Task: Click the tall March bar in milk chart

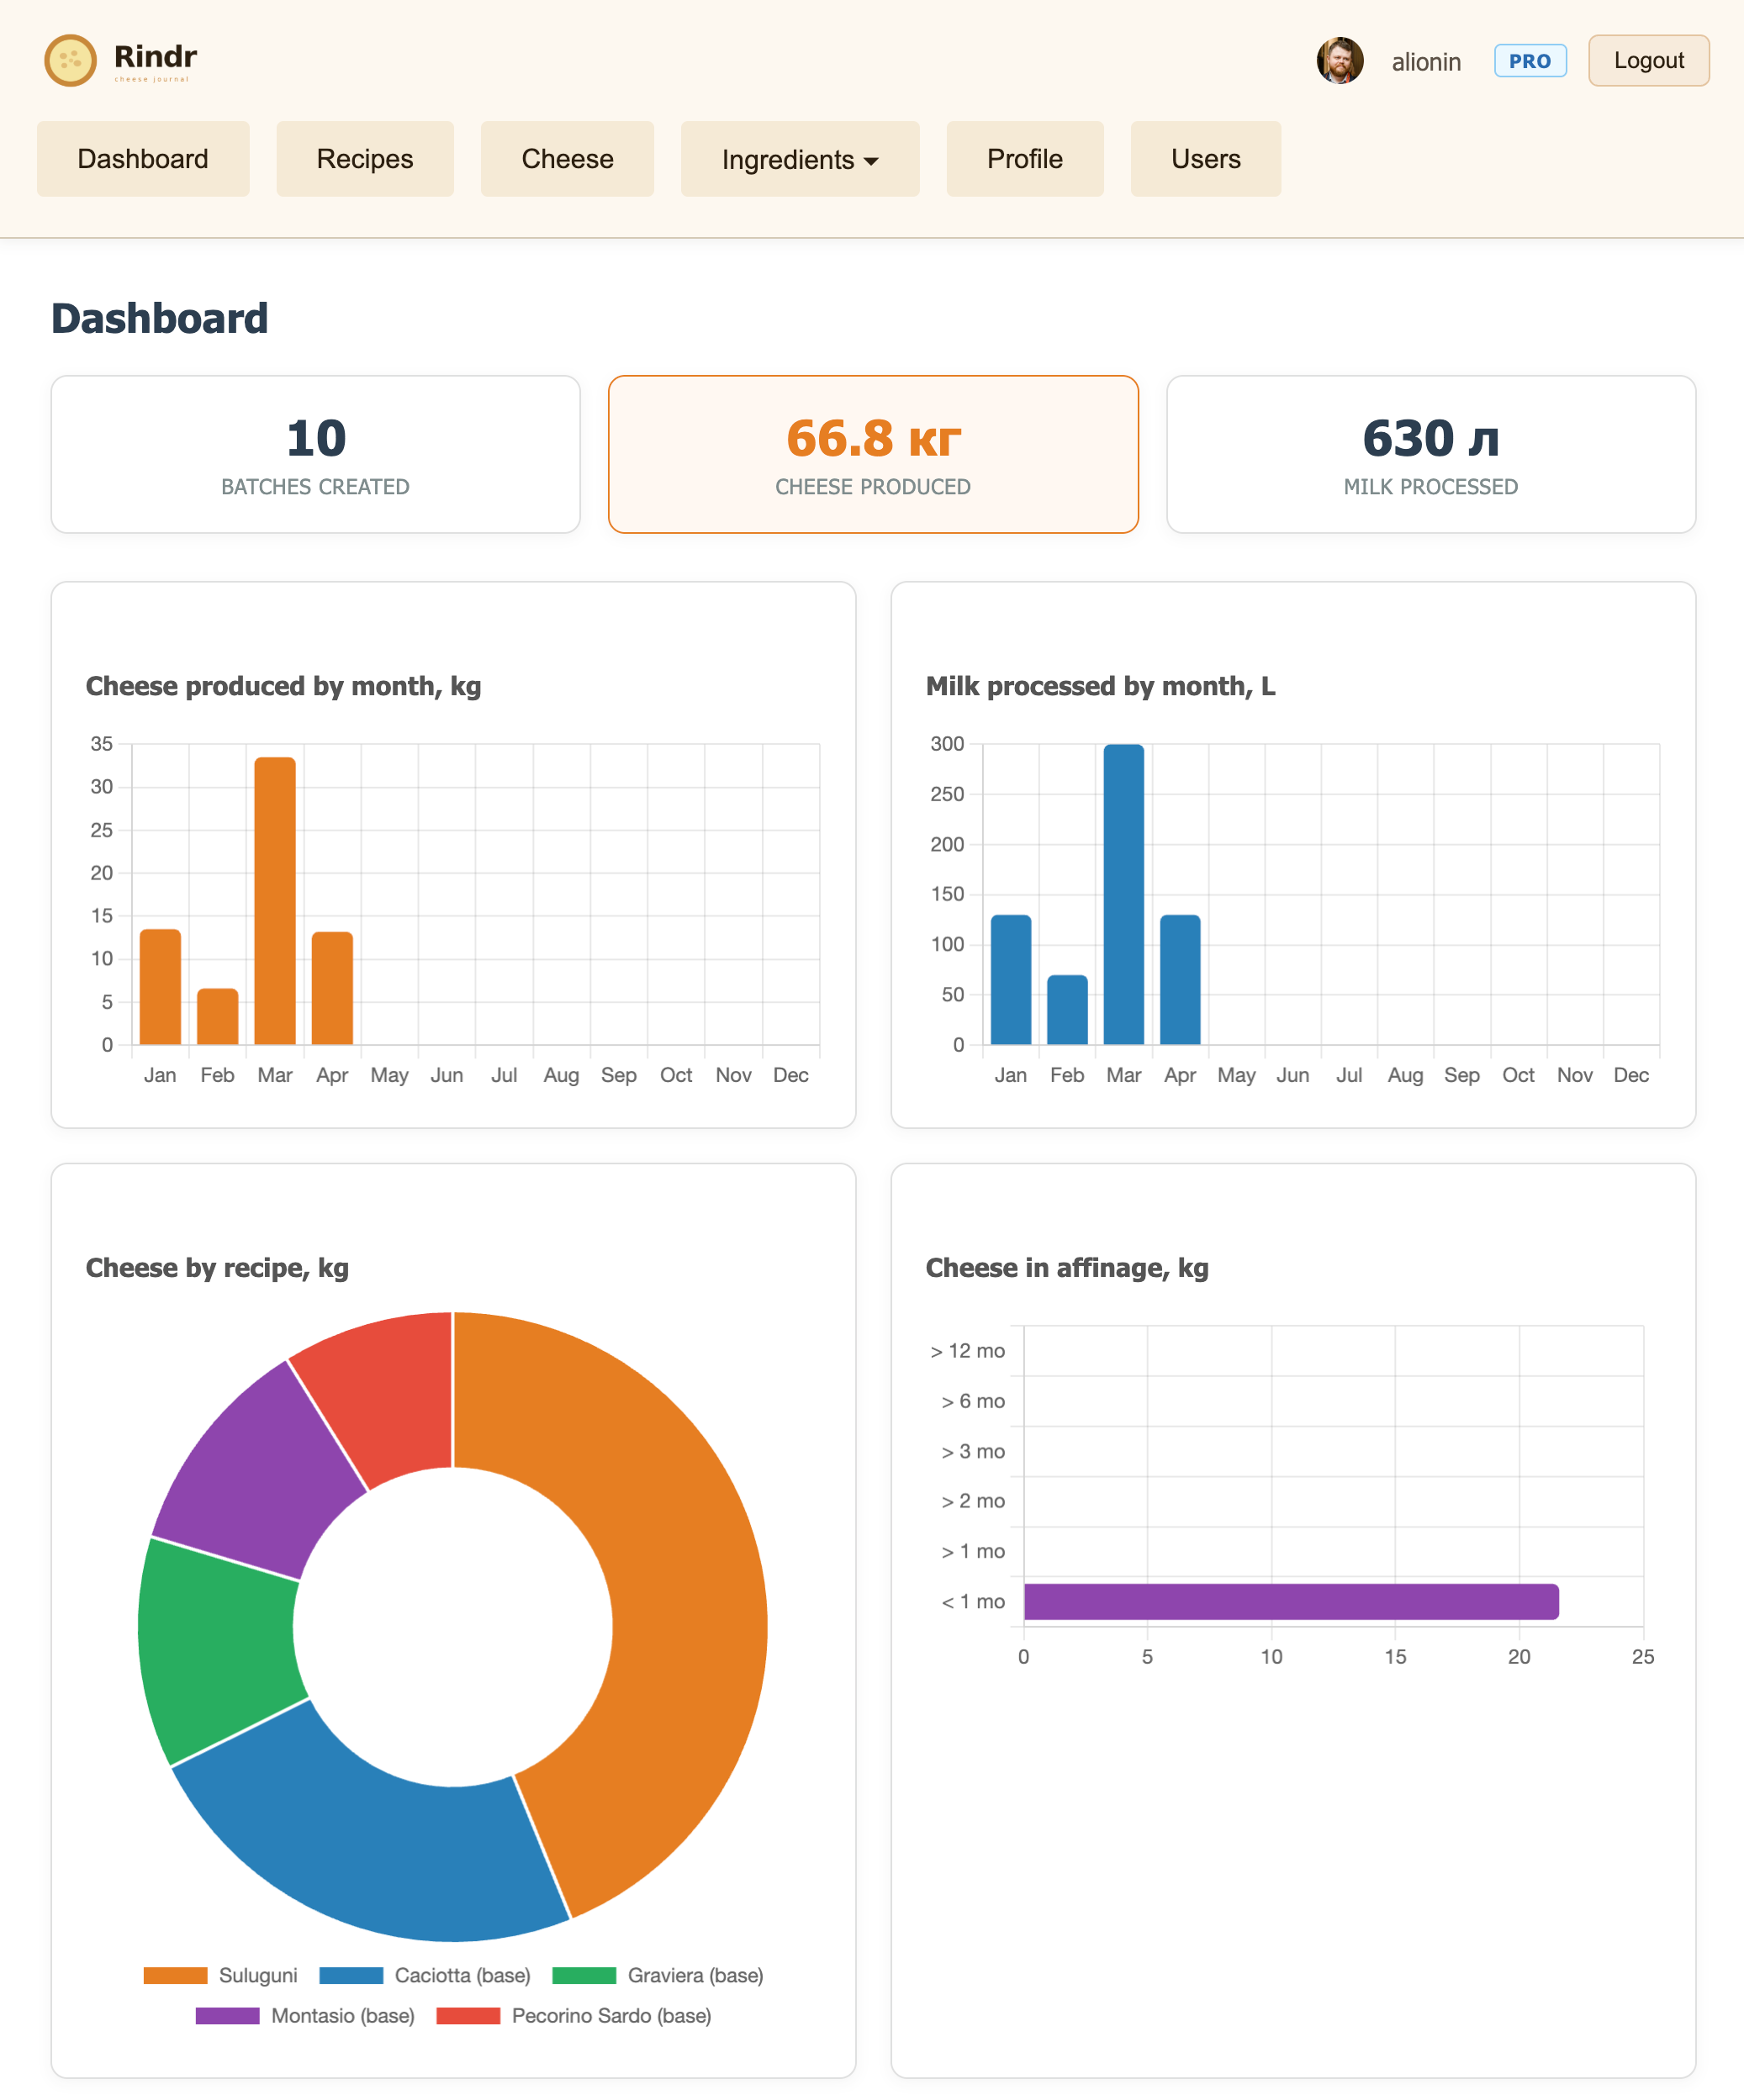Action: coord(1124,900)
